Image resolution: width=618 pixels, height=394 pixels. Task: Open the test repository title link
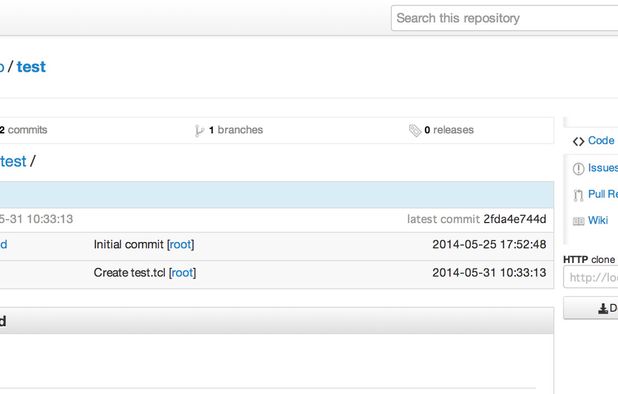pyautogui.click(x=31, y=67)
